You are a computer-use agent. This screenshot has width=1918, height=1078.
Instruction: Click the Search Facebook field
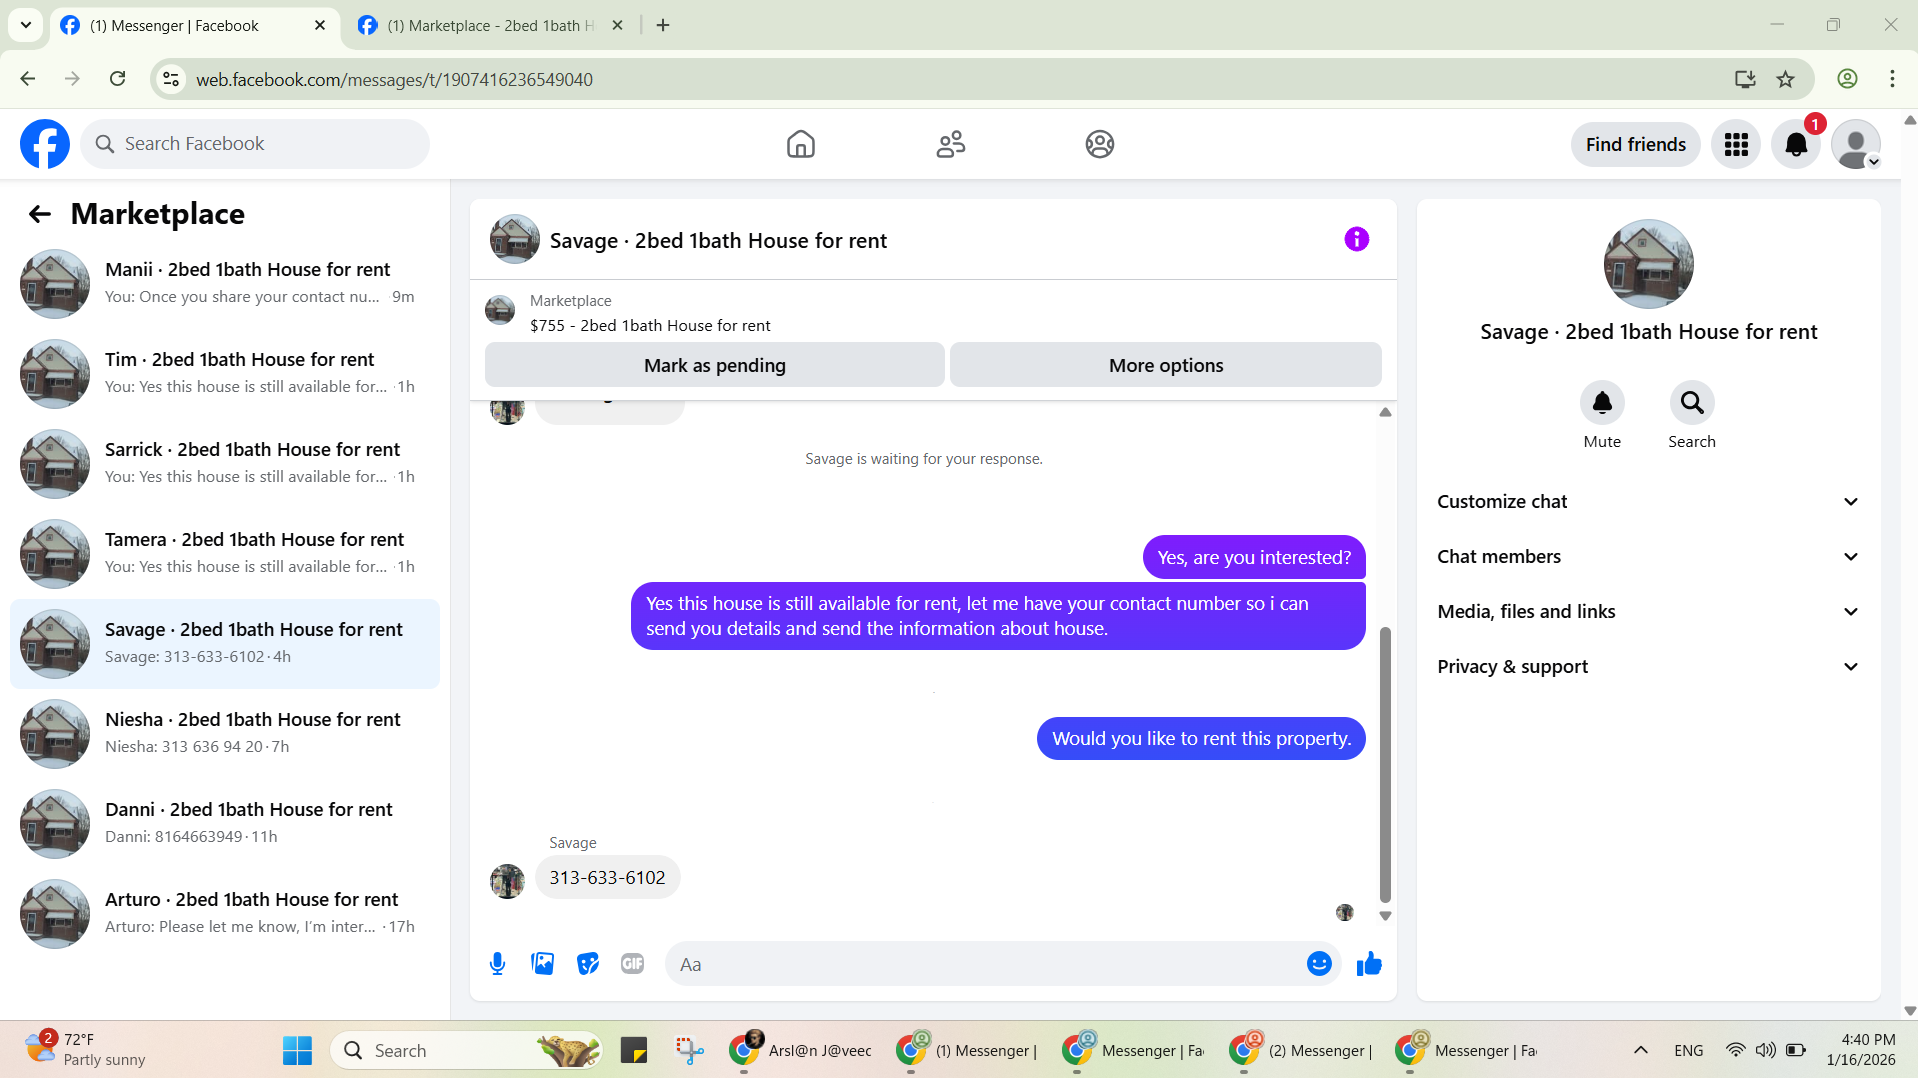pos(255,144)
